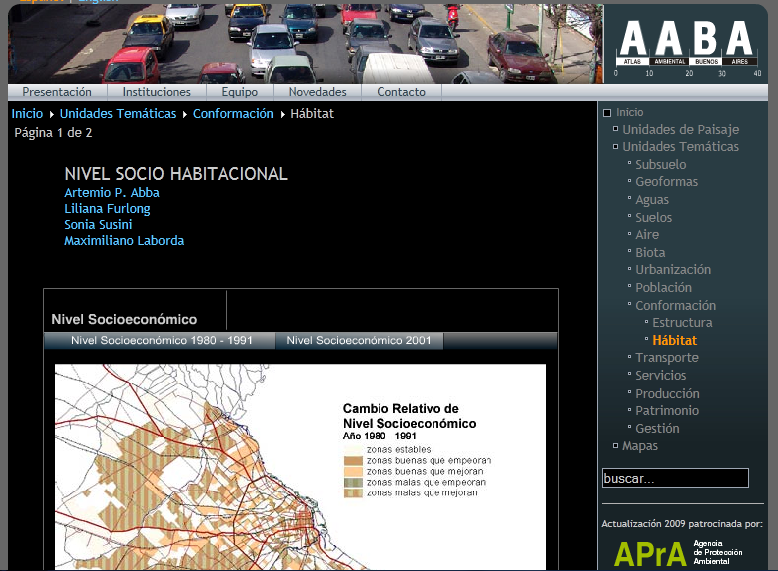Select Unidades Temáticas in the sidebar
Screen dimensions: 778x571
tap(680, 146)
